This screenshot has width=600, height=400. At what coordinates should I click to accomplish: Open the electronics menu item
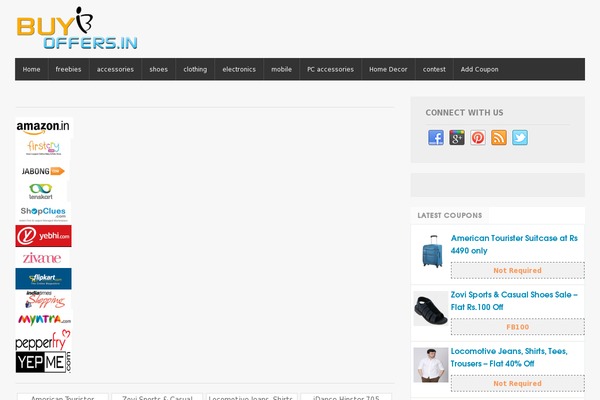(x=239, y=69)
